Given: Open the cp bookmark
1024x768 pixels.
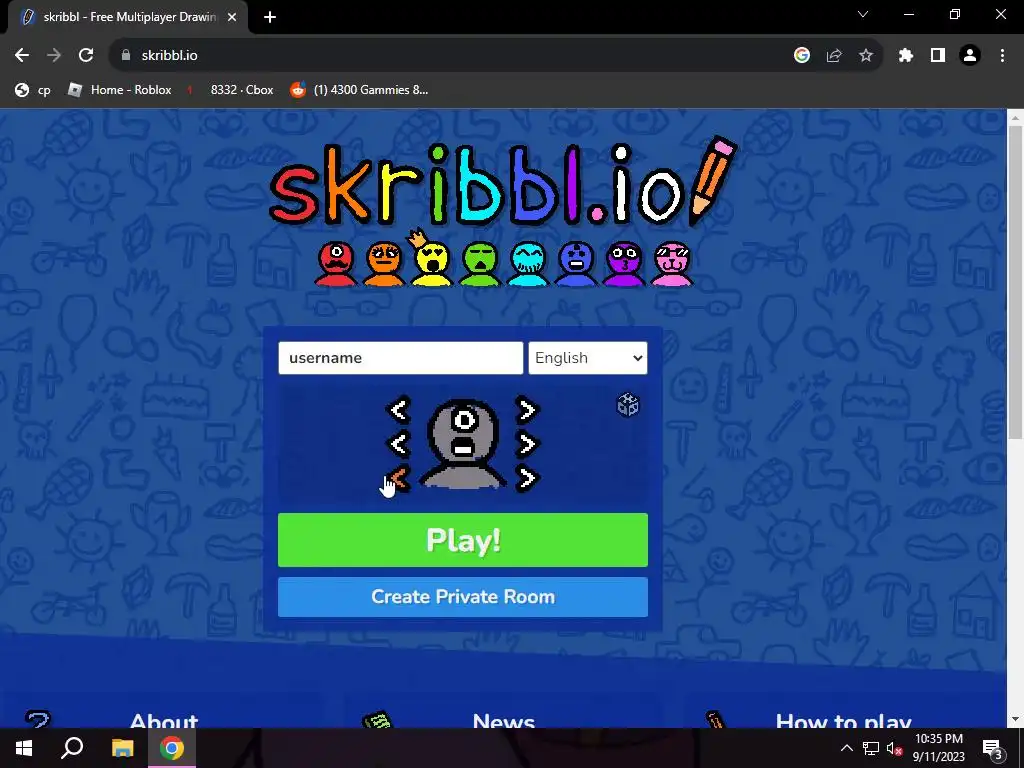Looking at the screenshot, I should (x=33, y=90).
